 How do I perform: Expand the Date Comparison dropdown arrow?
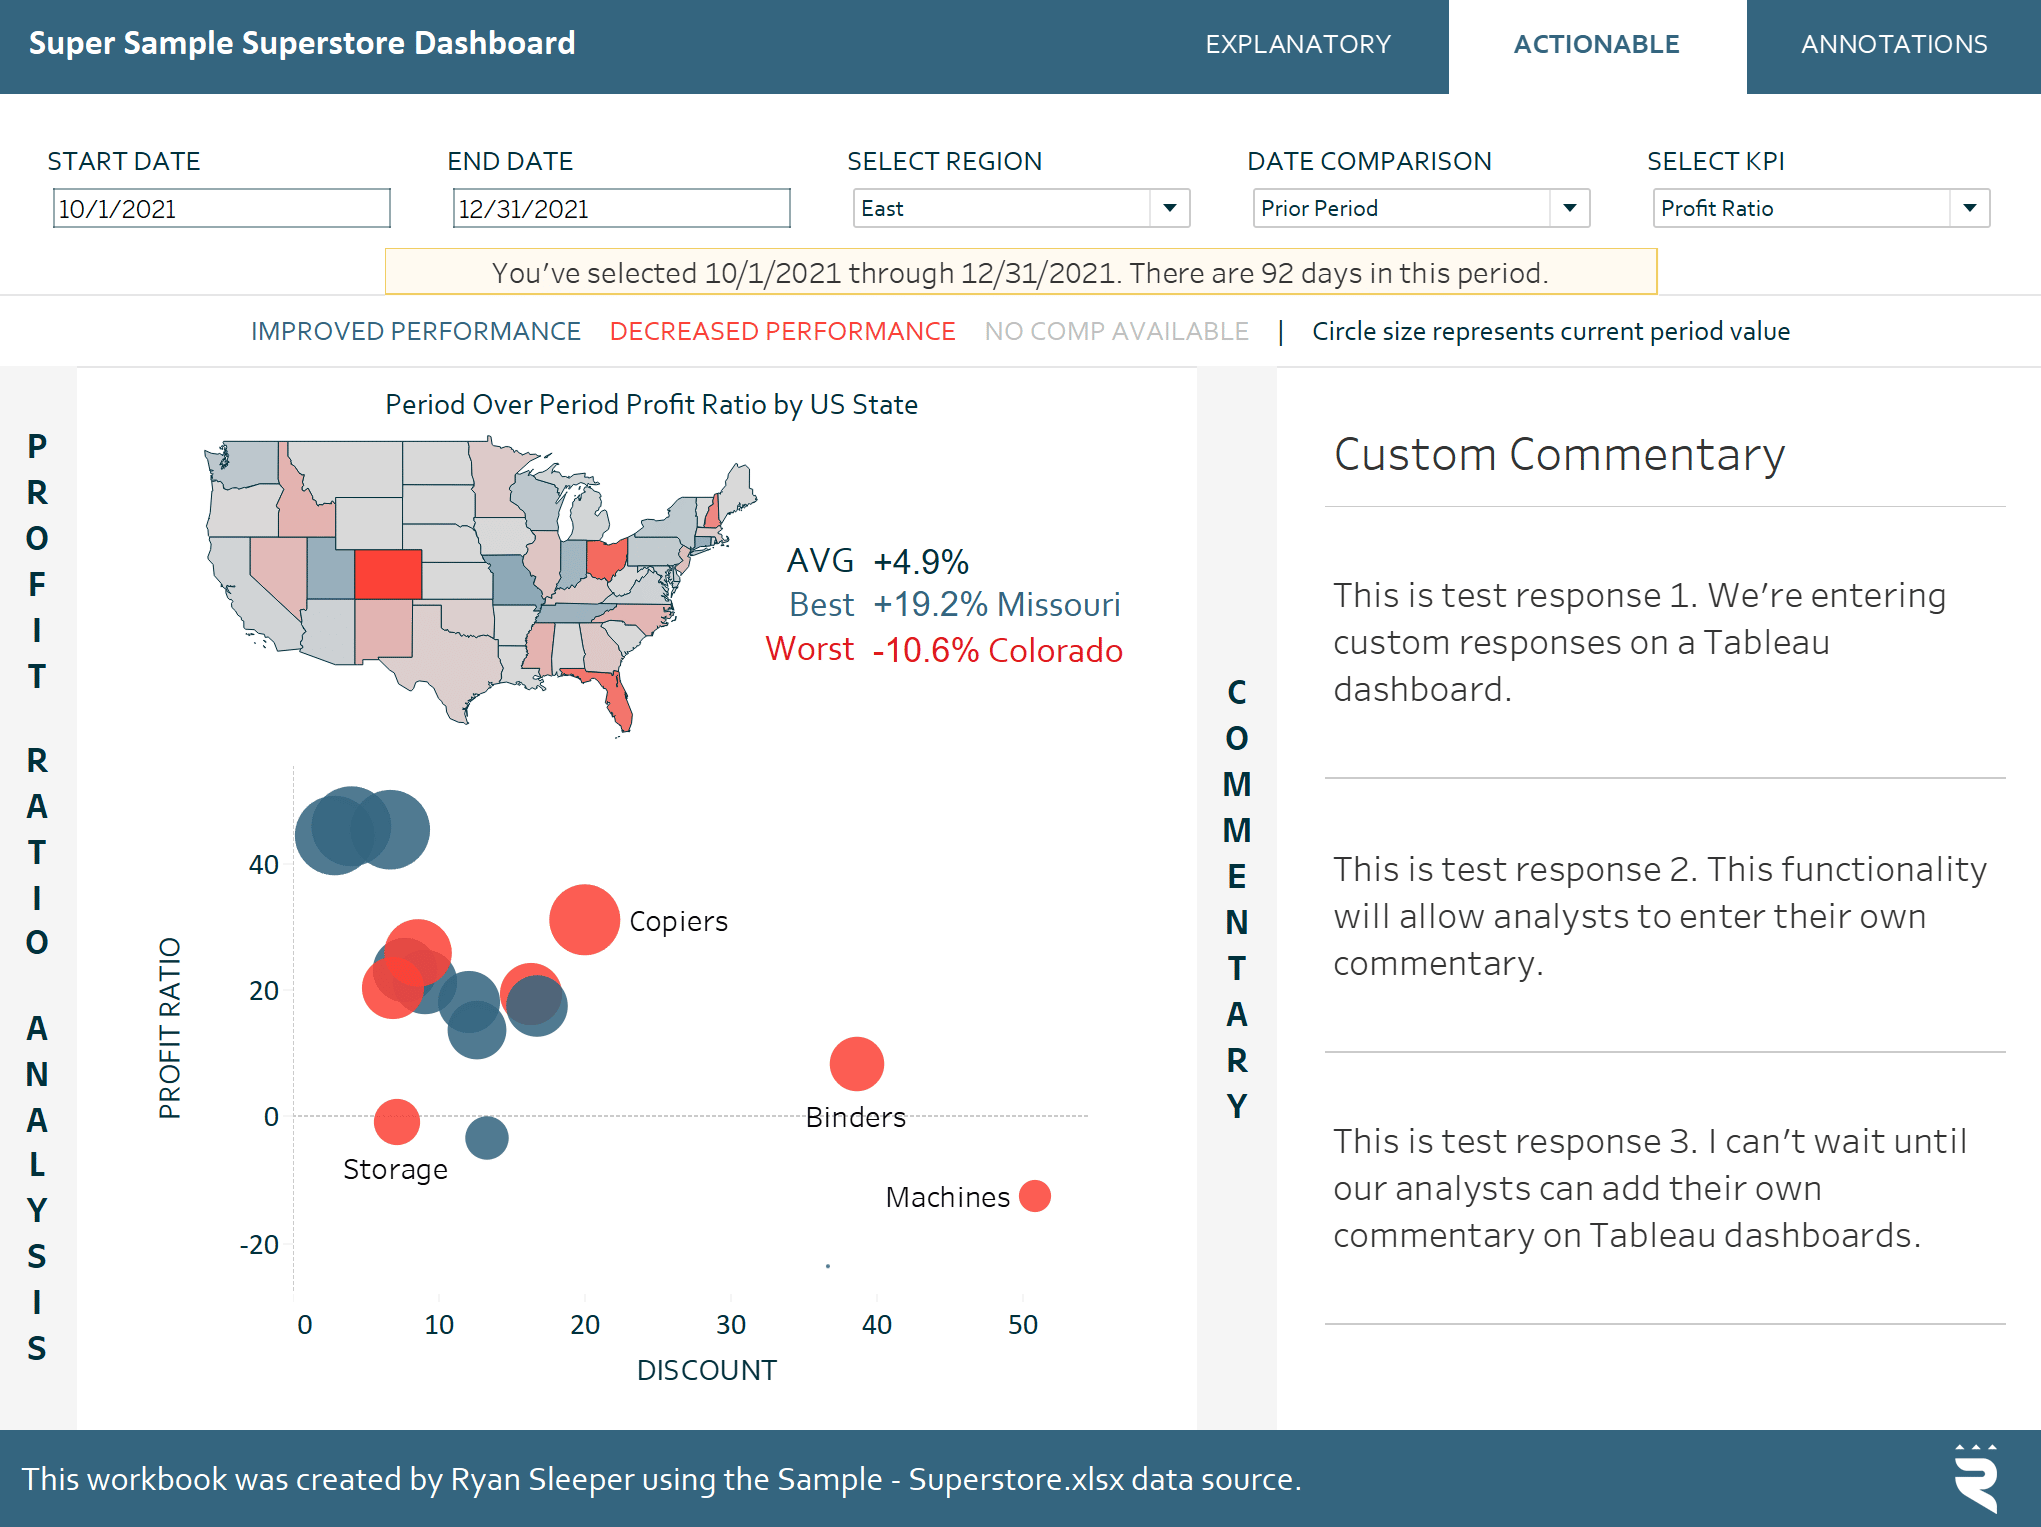(x=1569, y=208)
